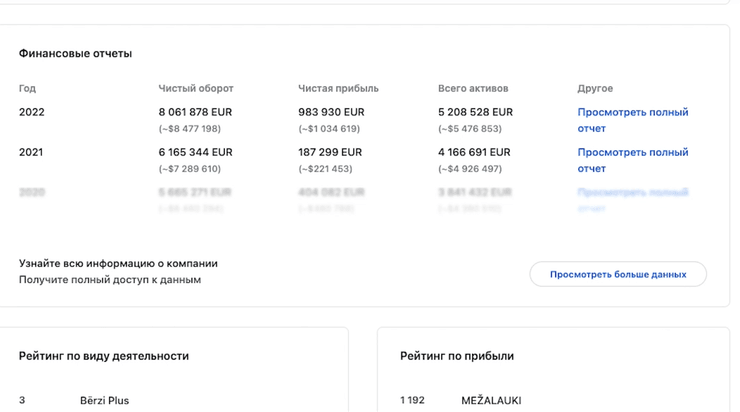The width and height of the screenshot is (740, 412).
Task: Select the 2022 net turnover value 8 061 878 EUR
Action: click(195, 112)
